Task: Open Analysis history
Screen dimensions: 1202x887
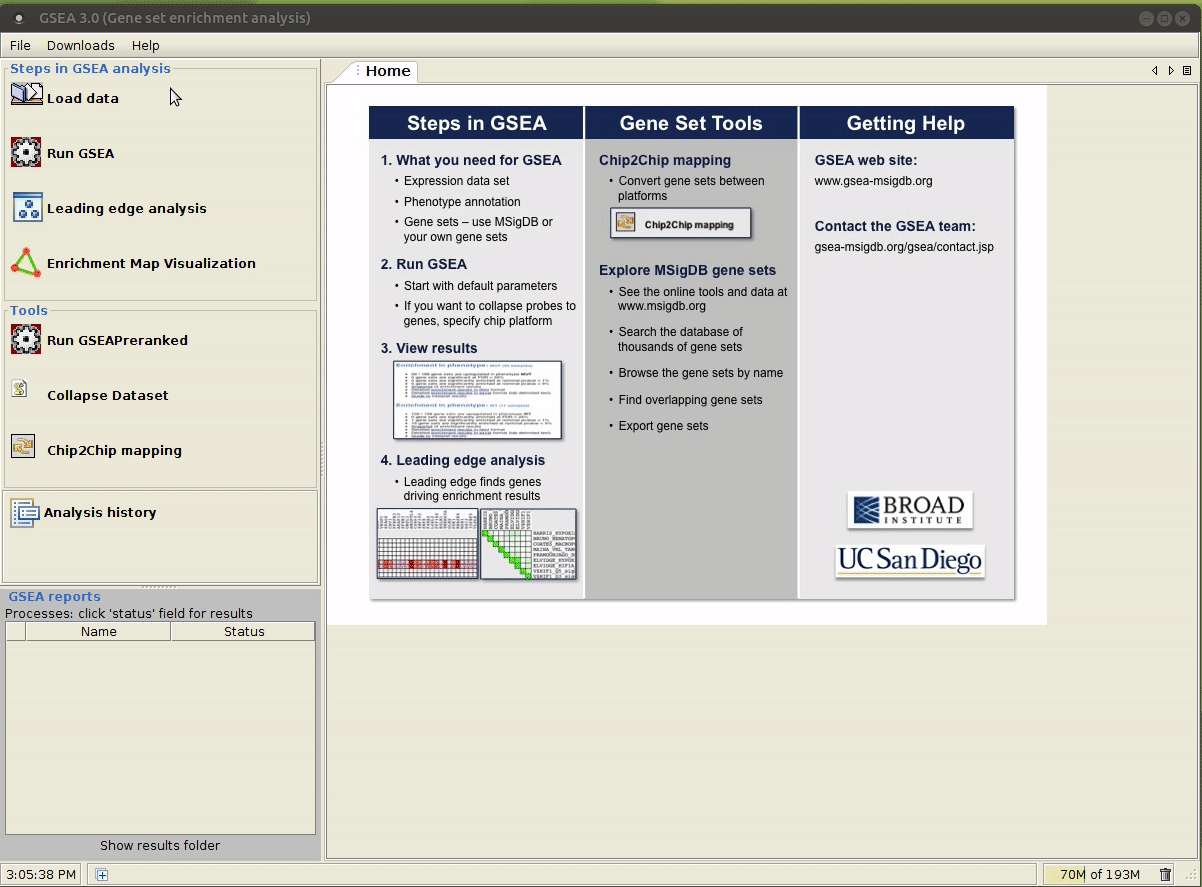Action: (x=100, y=513)
